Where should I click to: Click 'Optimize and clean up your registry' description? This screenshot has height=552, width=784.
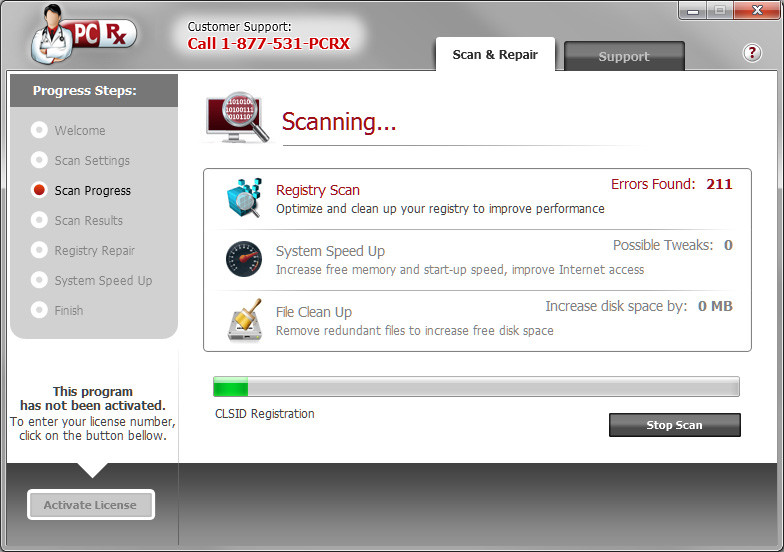click(x=440, y=208)
